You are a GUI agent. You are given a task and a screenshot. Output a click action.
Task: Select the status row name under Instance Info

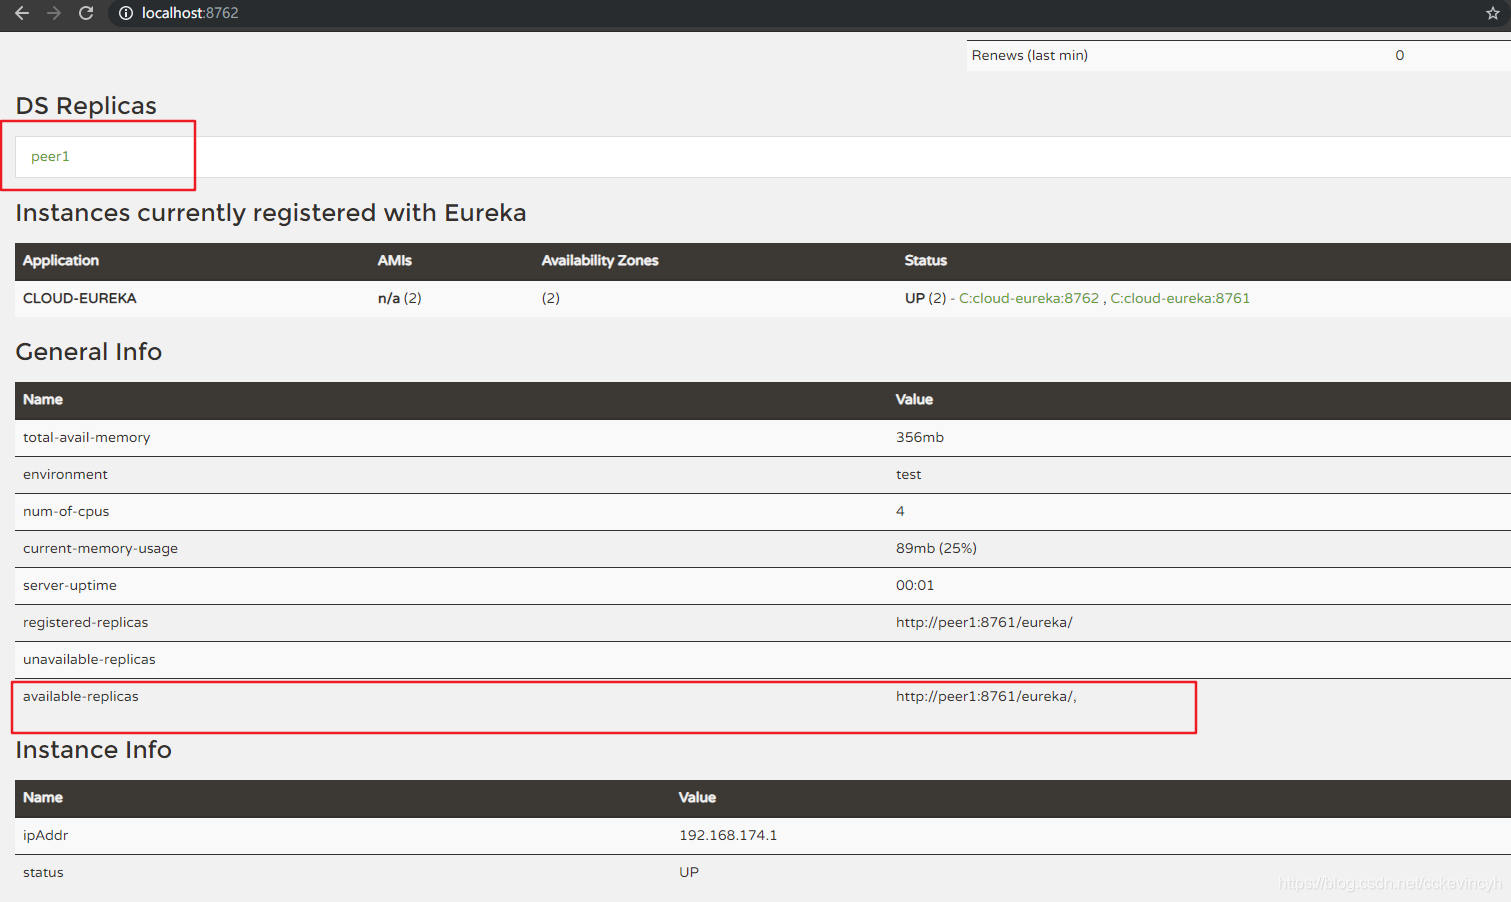pyautogui.click(x=43, y=872)
